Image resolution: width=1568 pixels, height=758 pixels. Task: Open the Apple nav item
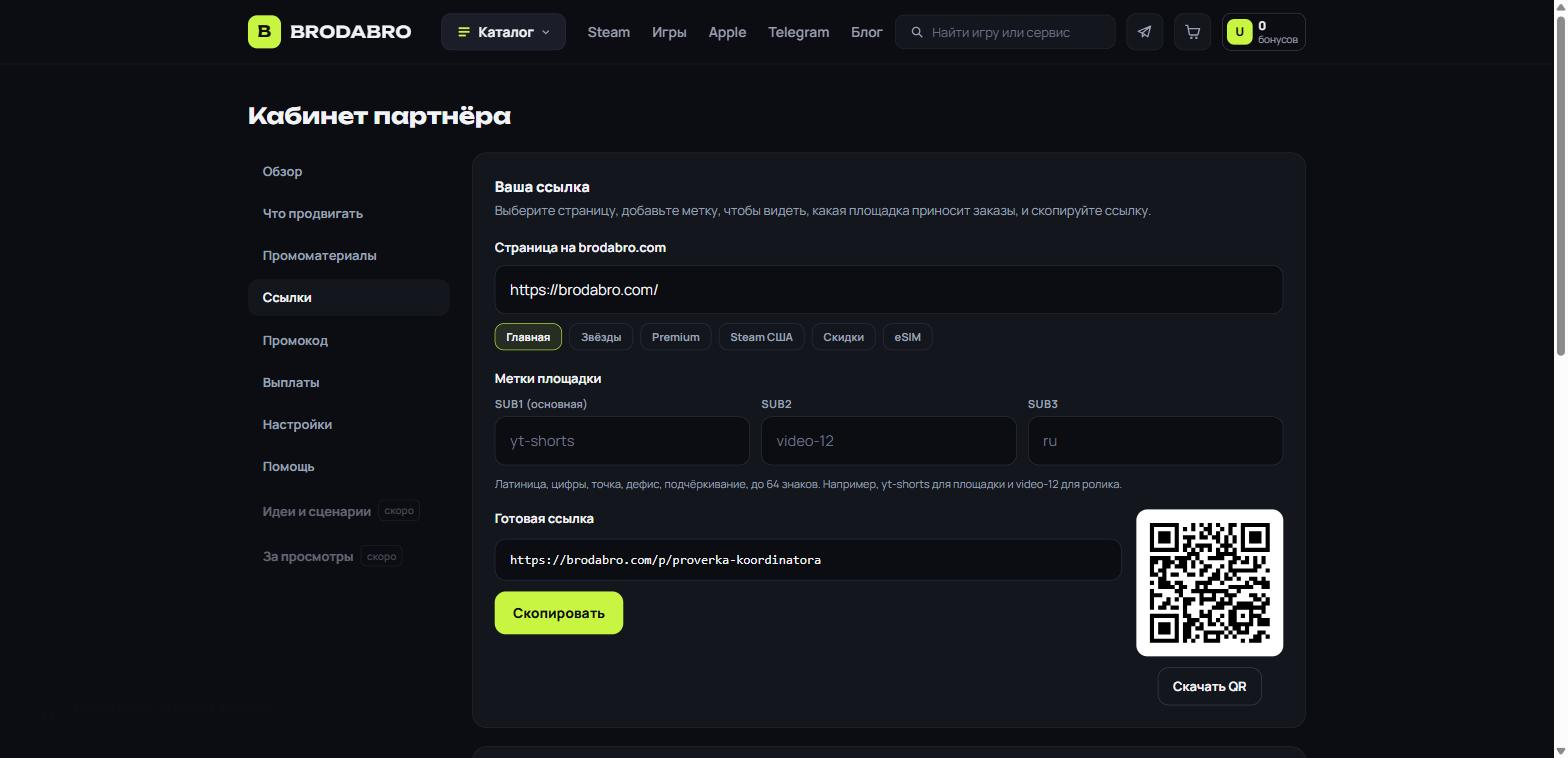727,32
